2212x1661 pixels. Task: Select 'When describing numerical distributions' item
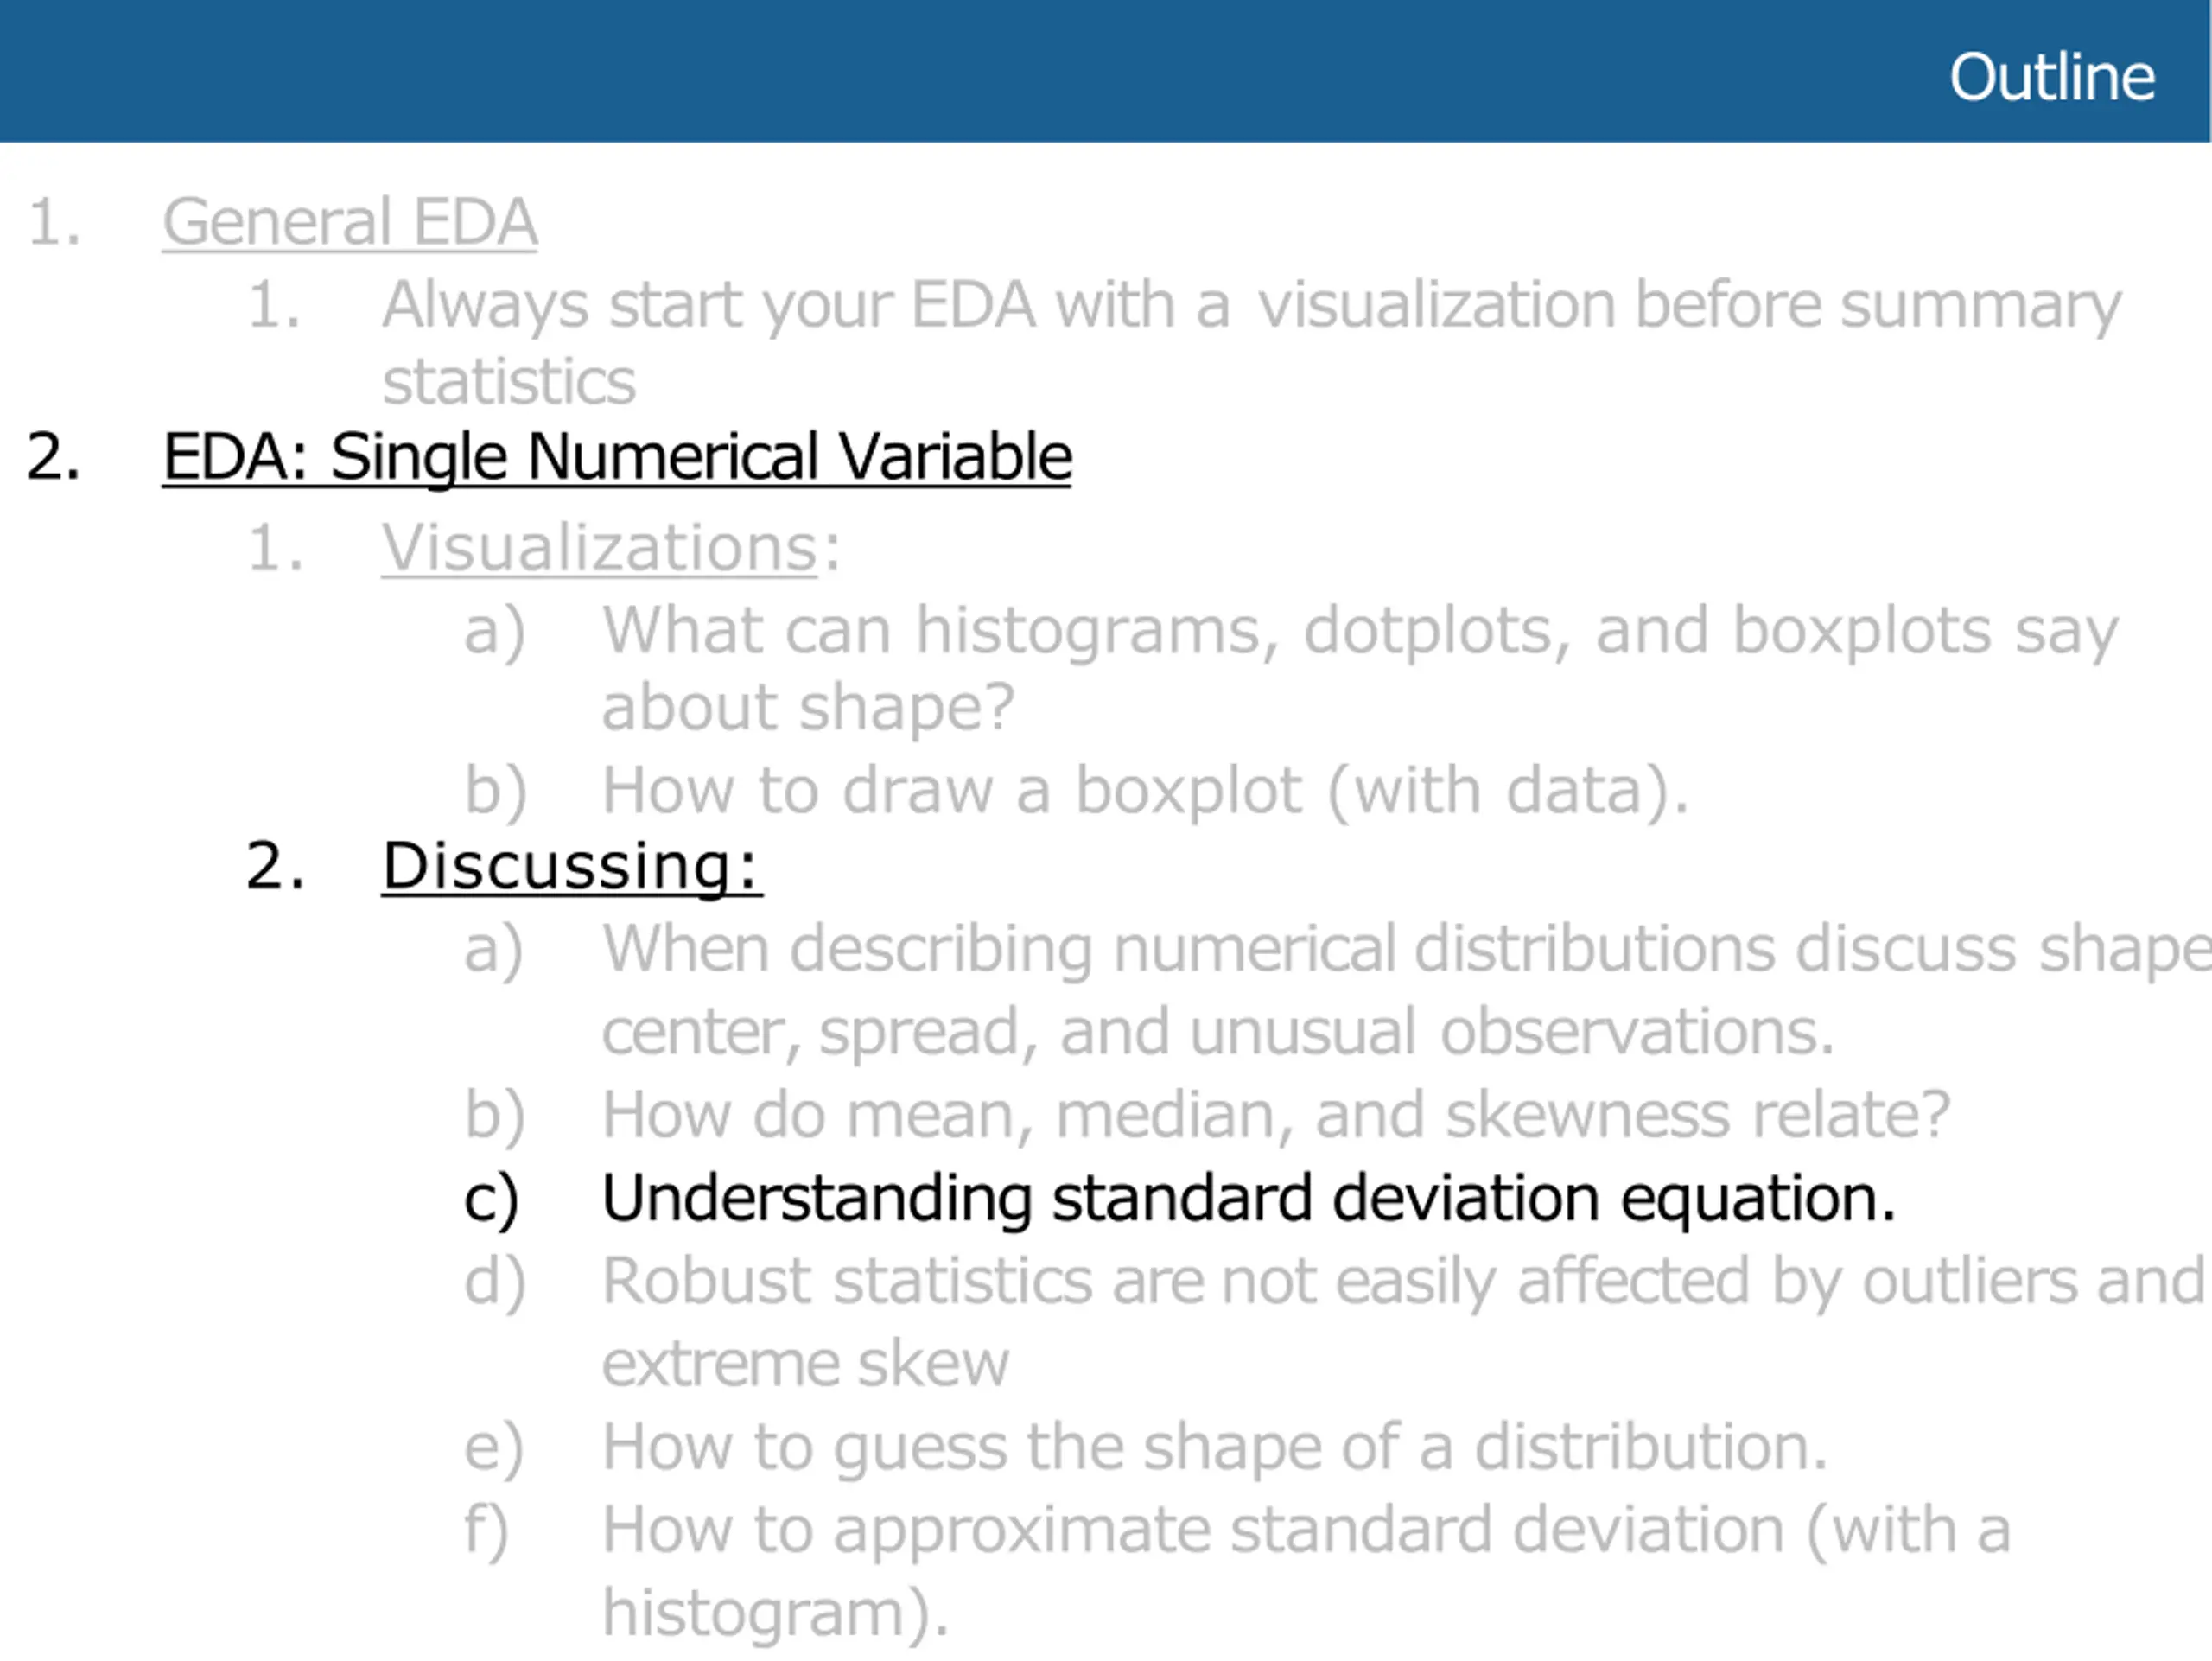pyautogui.click(x=1406, y=989)
